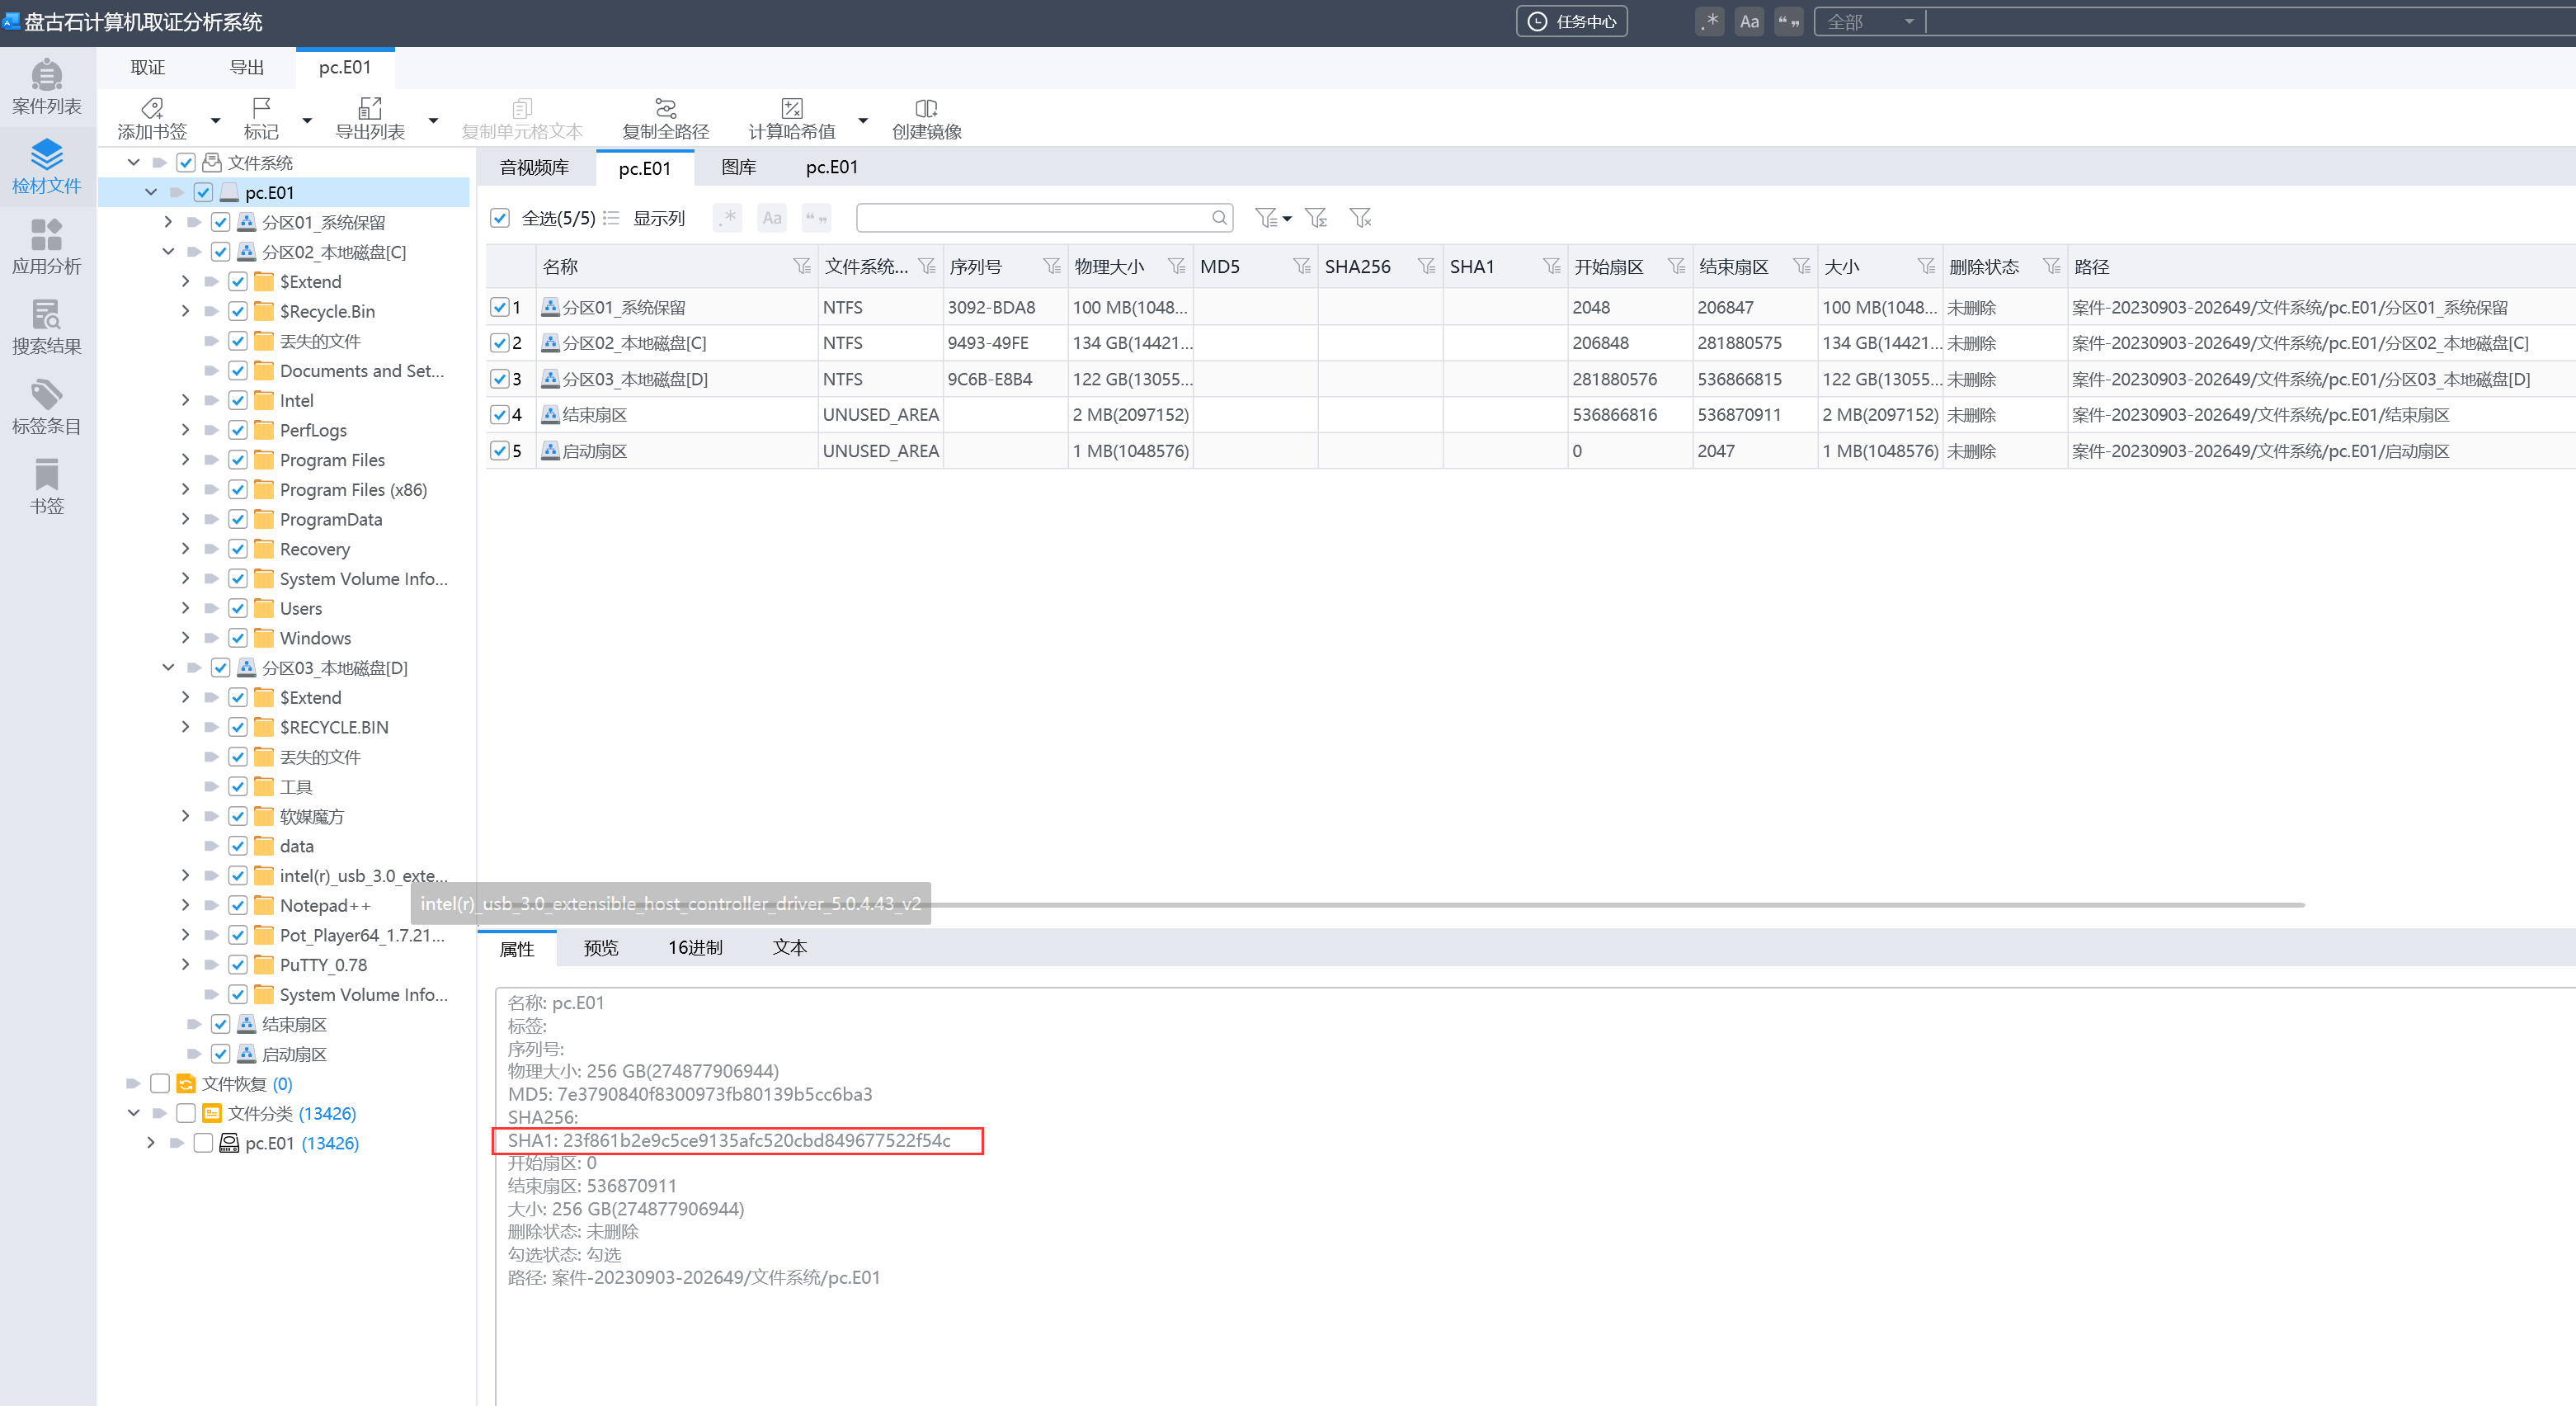Collapse the 分区02_本地磁盘[C] tree node
Viewport: 2576px width, 1406px height.
[168, 251]
